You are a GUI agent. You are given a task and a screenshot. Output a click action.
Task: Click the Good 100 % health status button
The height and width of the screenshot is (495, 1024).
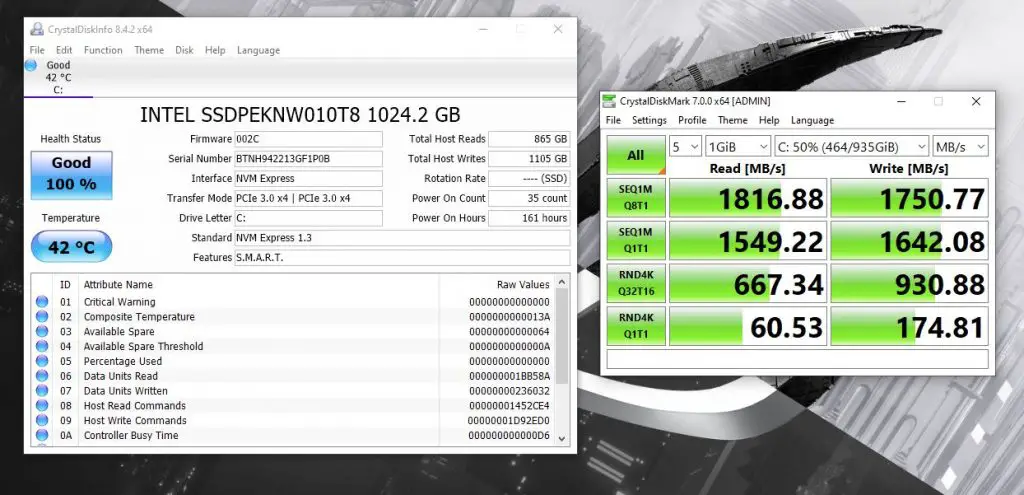[71, 175]
